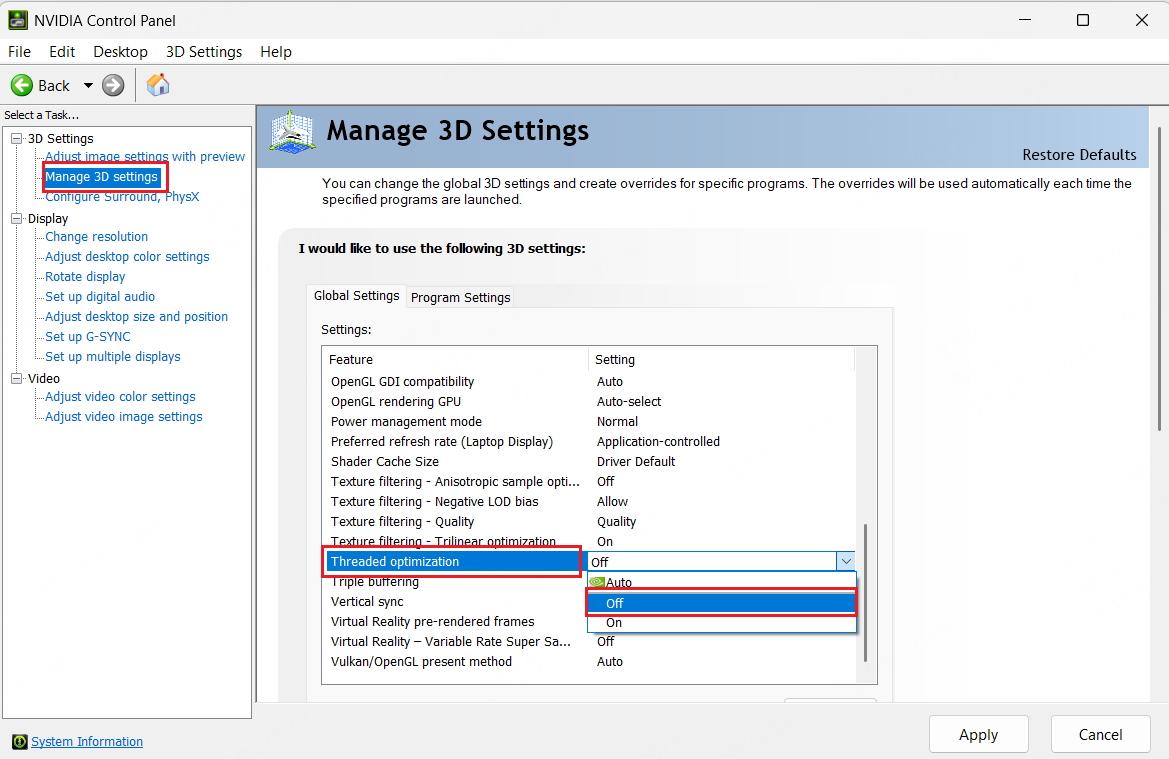Open the Help menu
Screen dimensions: 1169x759
pos(276,51)
